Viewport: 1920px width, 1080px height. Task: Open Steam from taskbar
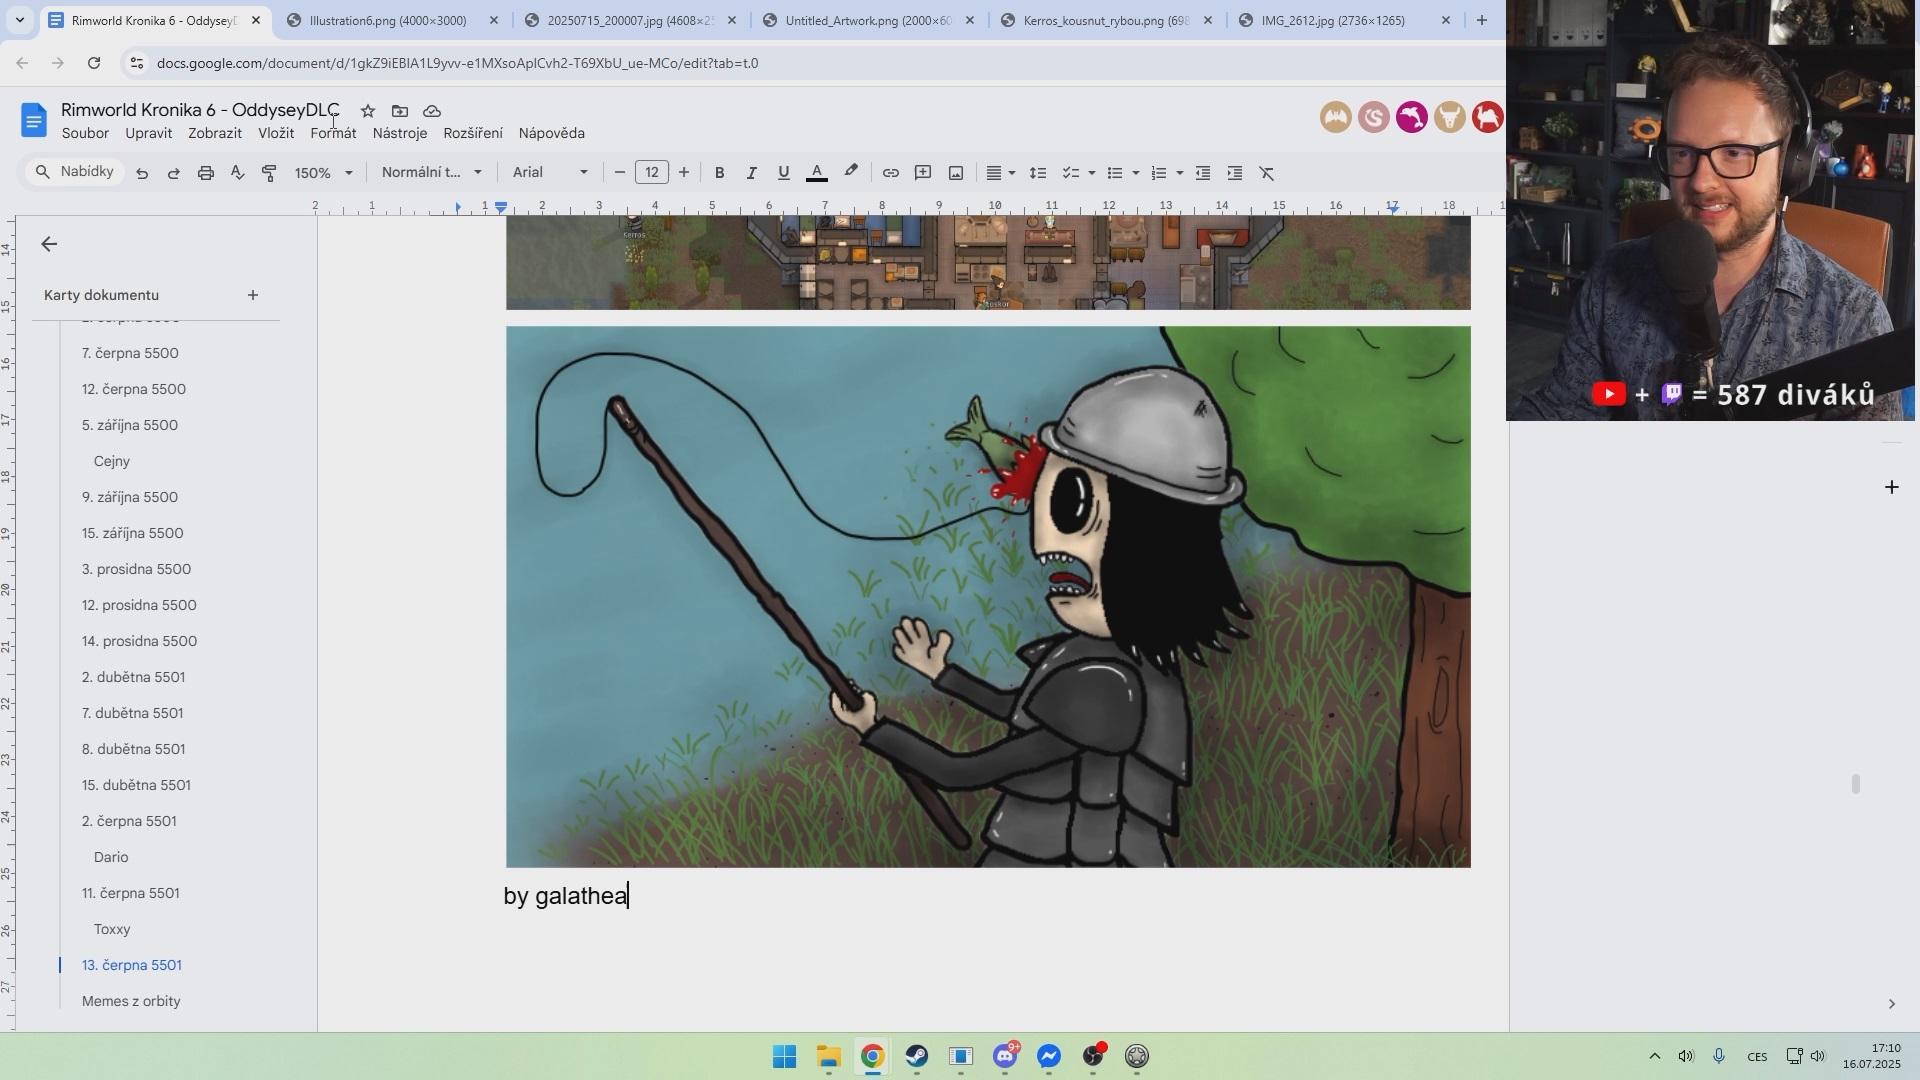[917, 1056]
